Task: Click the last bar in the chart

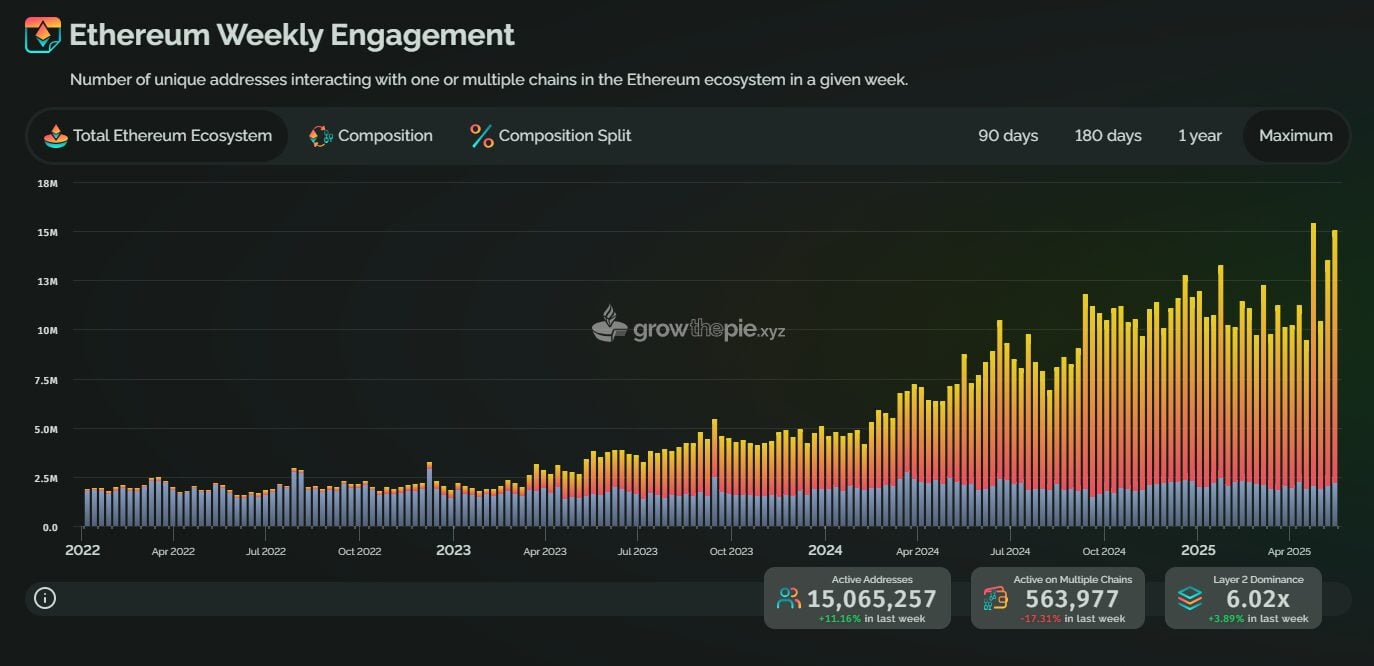Action: (1335, 378)
